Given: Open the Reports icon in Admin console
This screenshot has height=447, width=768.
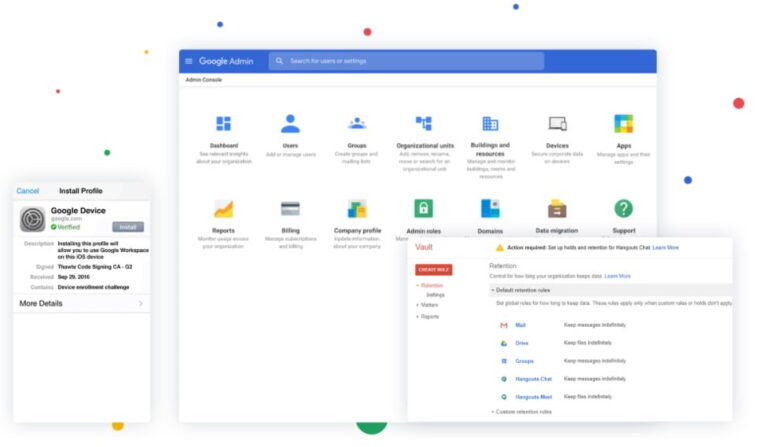Looking at the screenshot, I should point(223,209).
